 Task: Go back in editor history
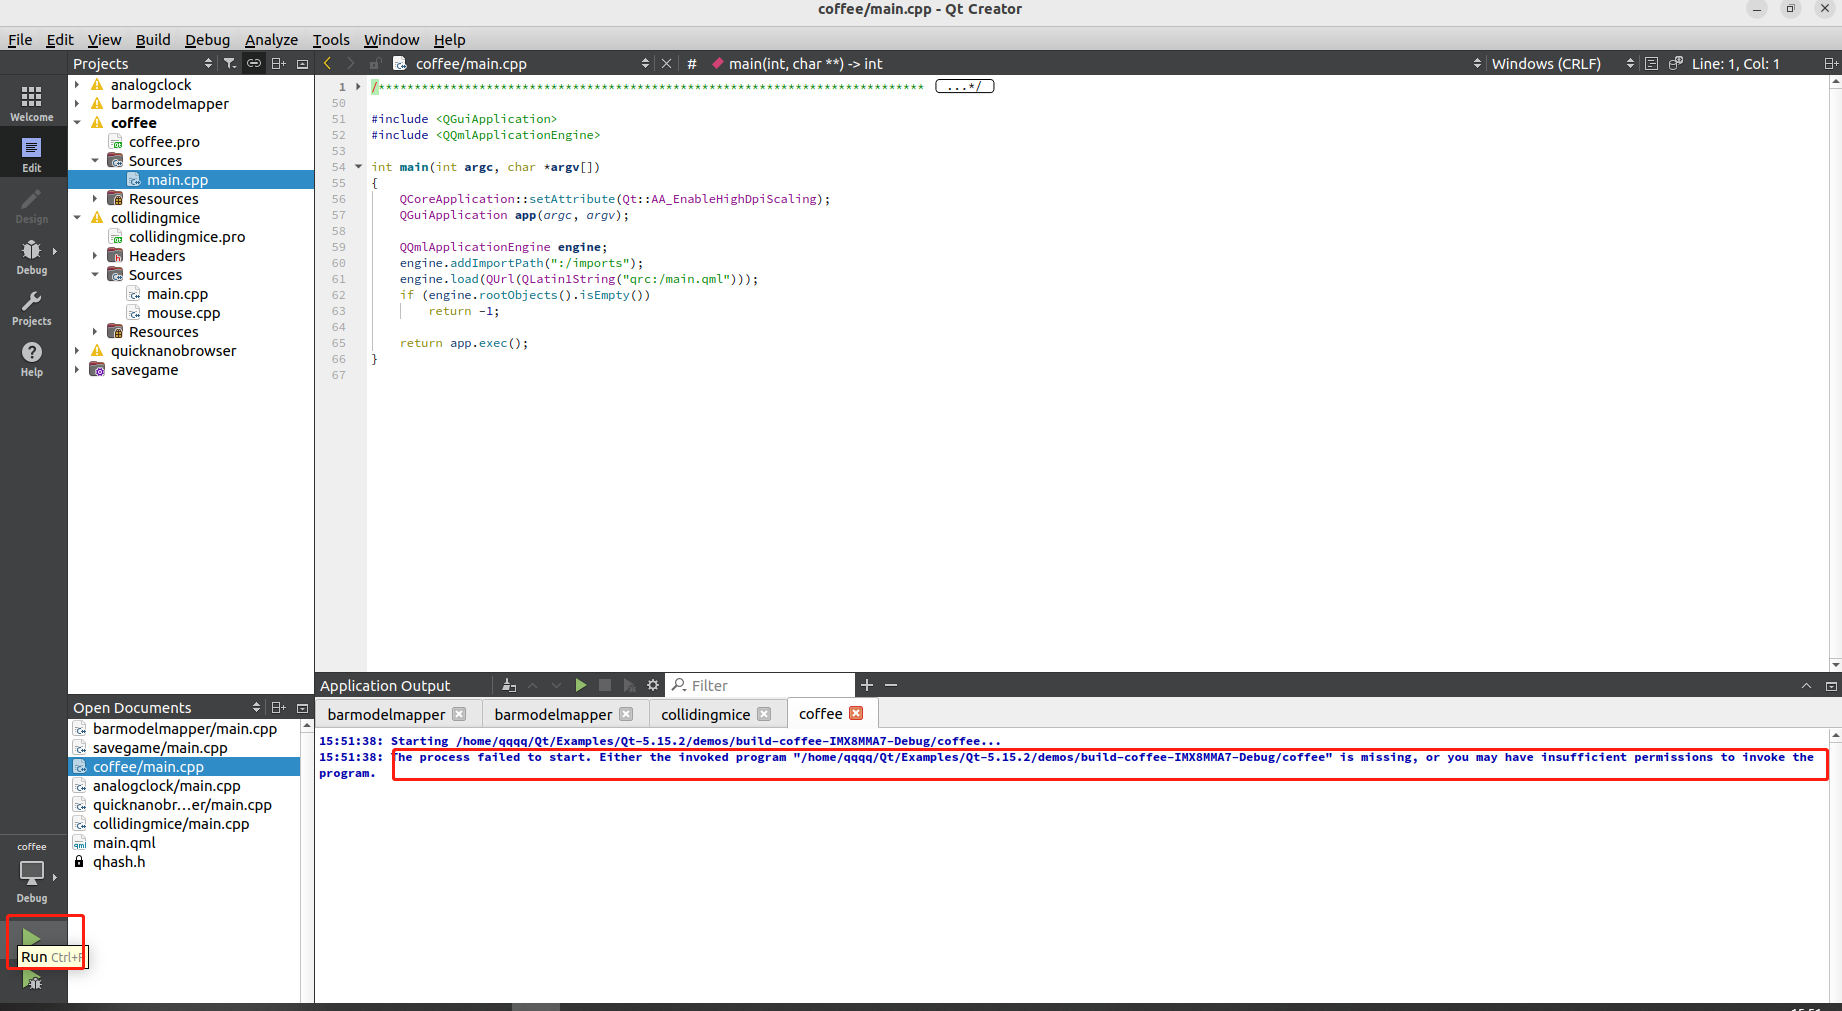coord(327,63)
